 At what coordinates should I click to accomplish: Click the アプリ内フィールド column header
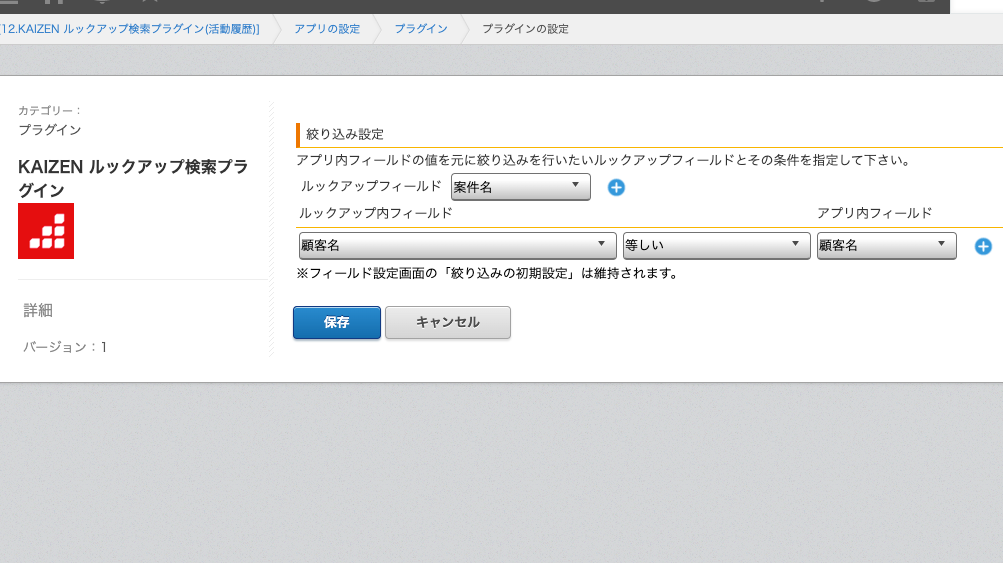coord(874,213)
